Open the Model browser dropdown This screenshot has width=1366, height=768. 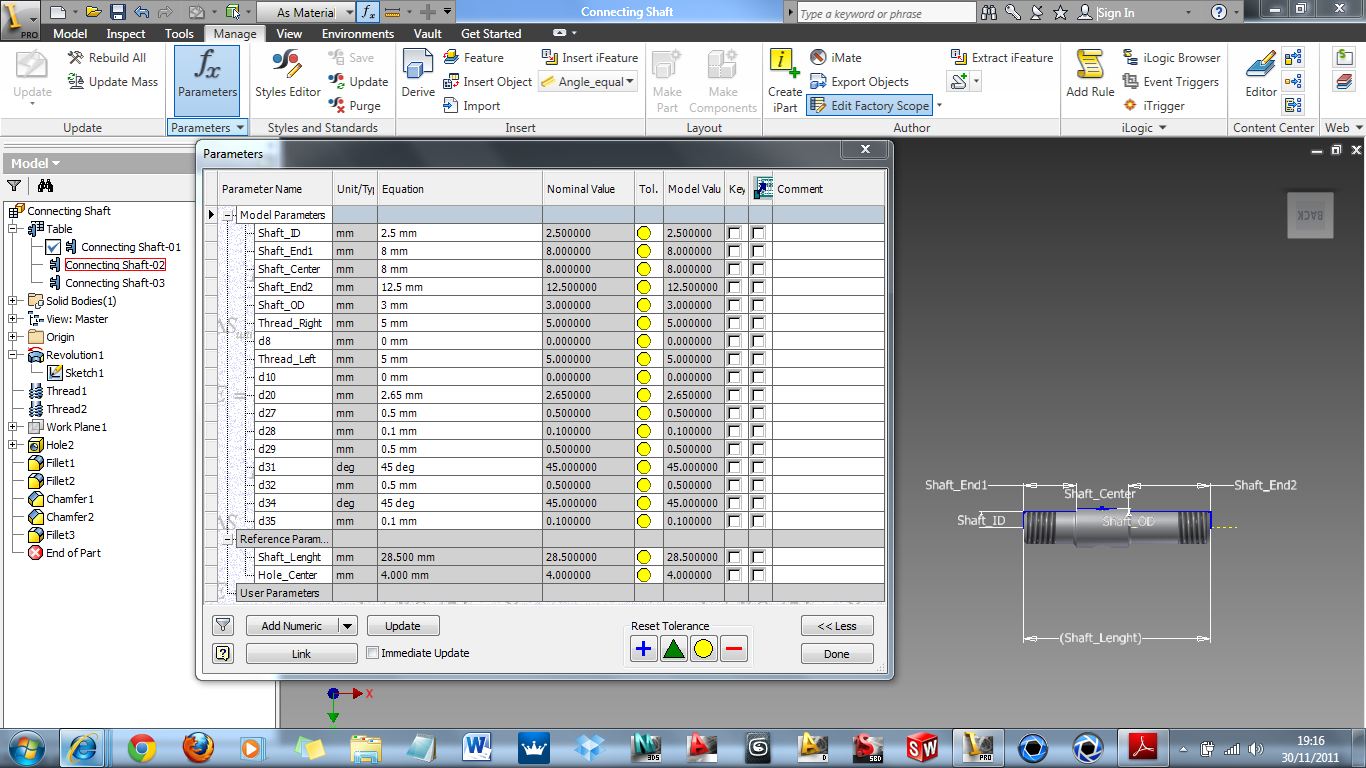point(54,163)
